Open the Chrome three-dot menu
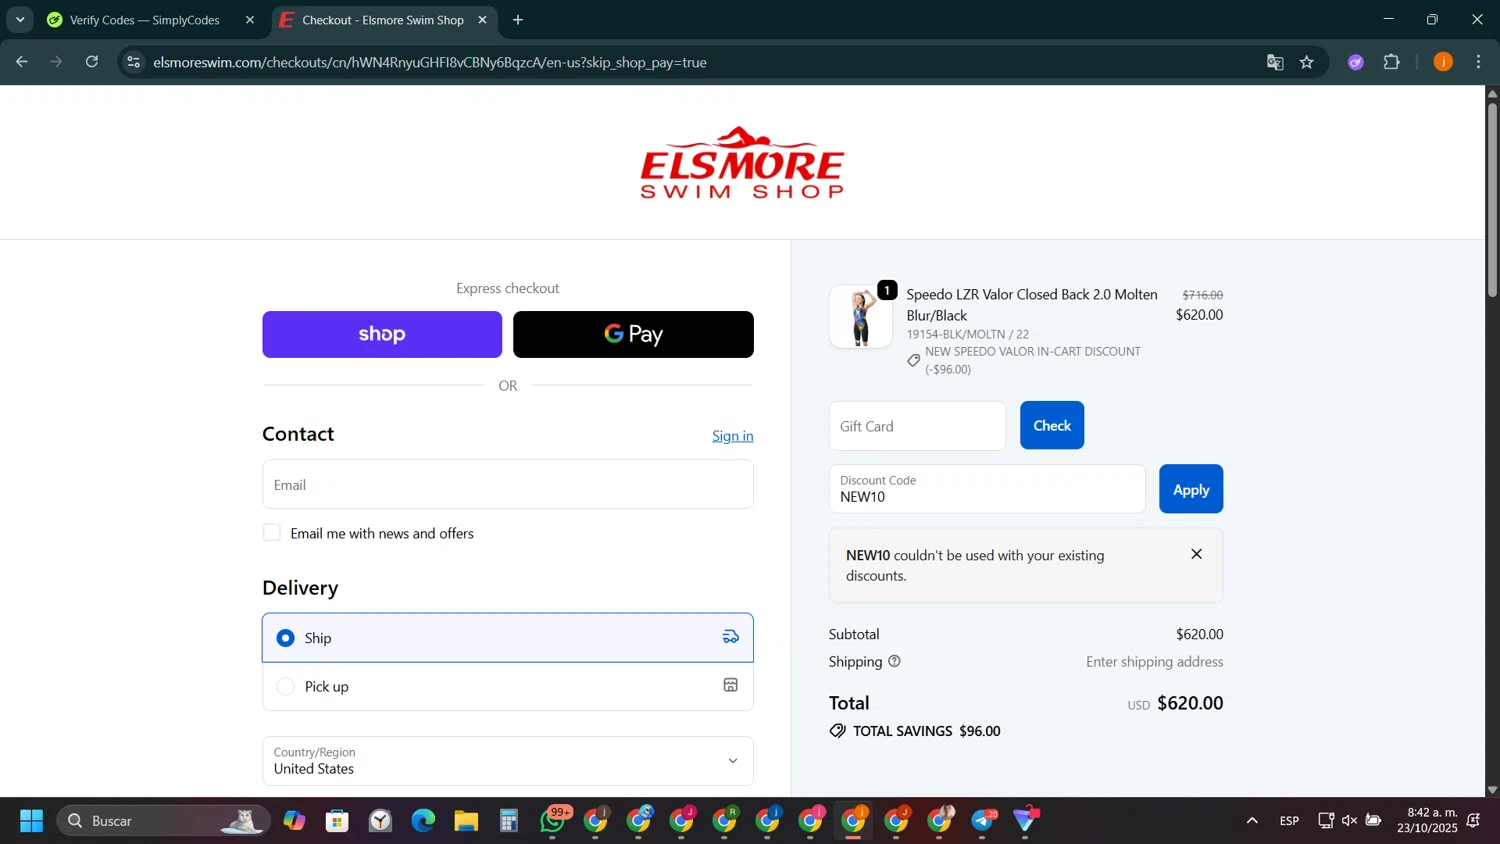 [x=1479, y=62]
